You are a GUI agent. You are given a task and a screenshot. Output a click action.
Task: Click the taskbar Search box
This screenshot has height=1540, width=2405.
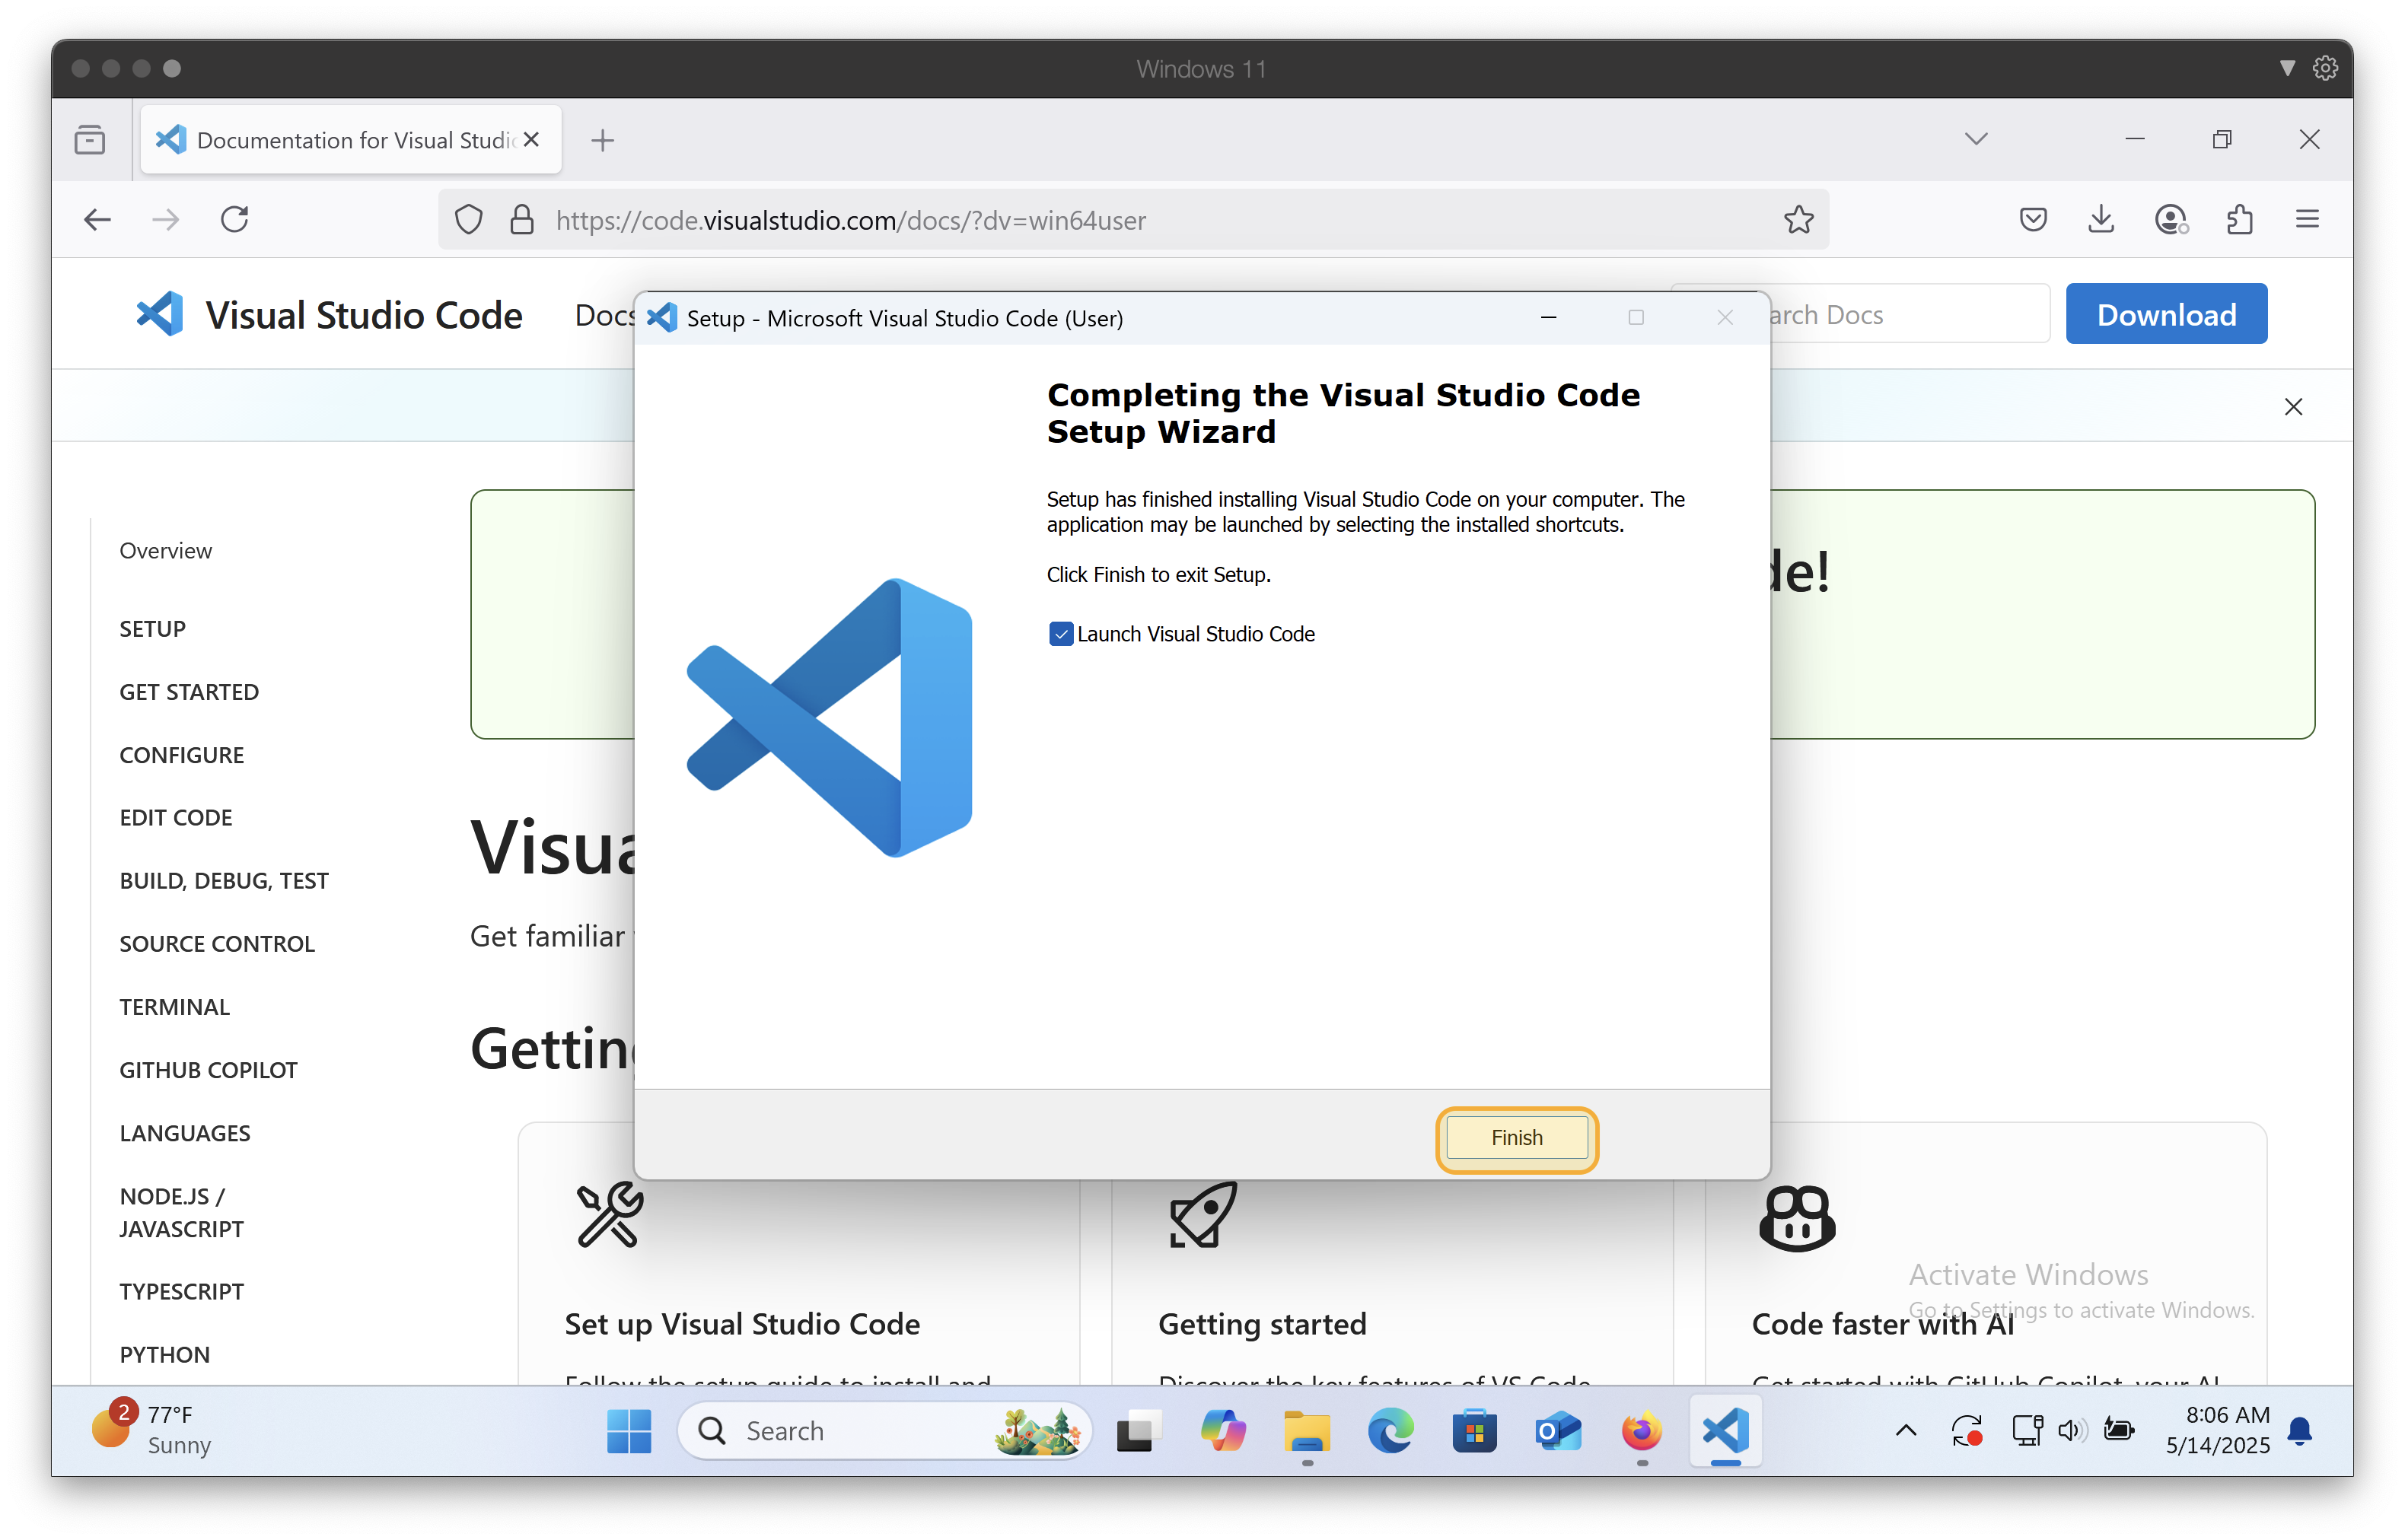pyautogui.click(x=884, y=1431)
